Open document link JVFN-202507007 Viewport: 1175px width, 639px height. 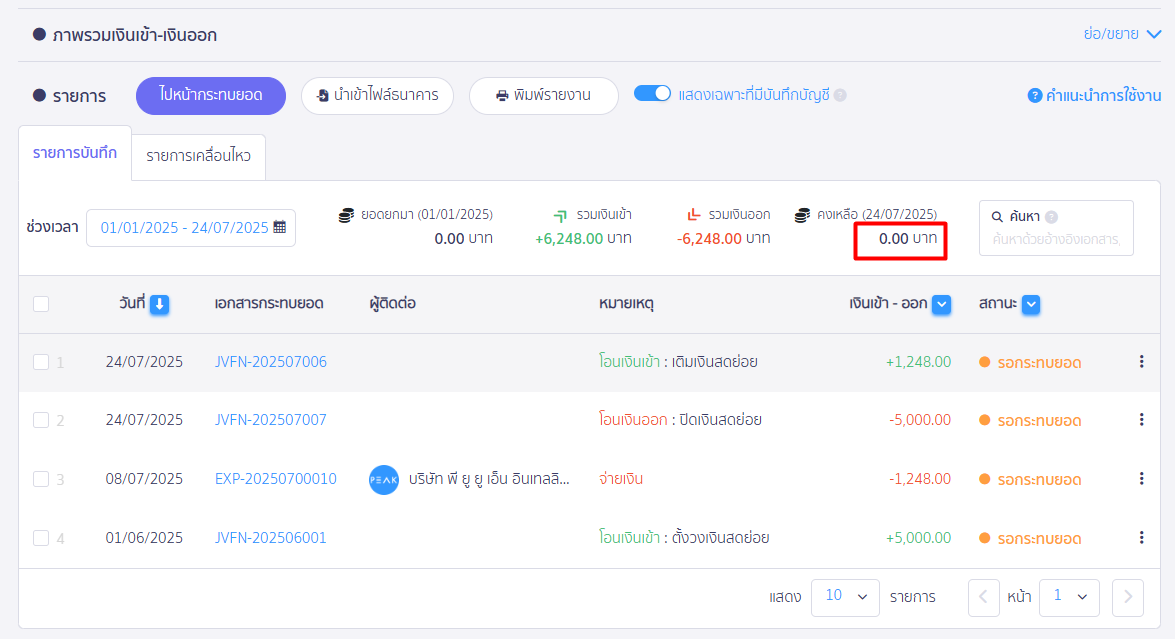[271, 420]
